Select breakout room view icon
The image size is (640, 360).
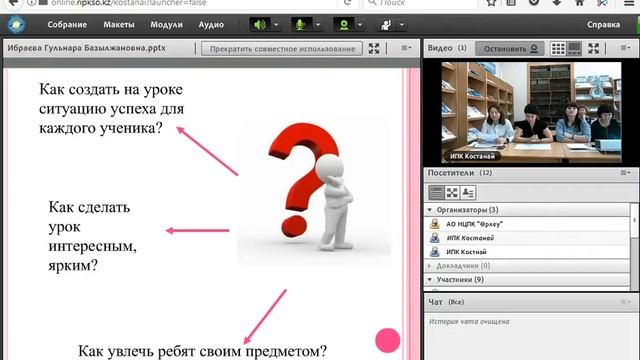pos(452,193)
